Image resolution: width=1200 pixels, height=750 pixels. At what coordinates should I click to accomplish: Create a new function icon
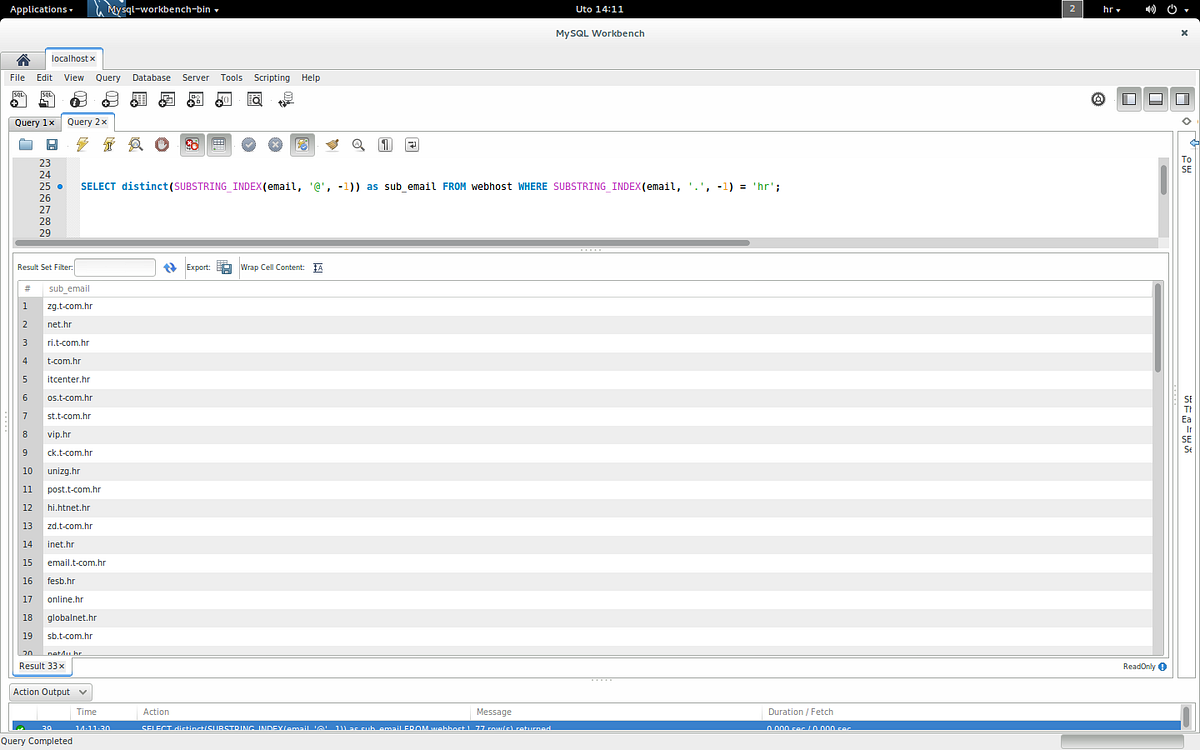(x=224, y=99)
